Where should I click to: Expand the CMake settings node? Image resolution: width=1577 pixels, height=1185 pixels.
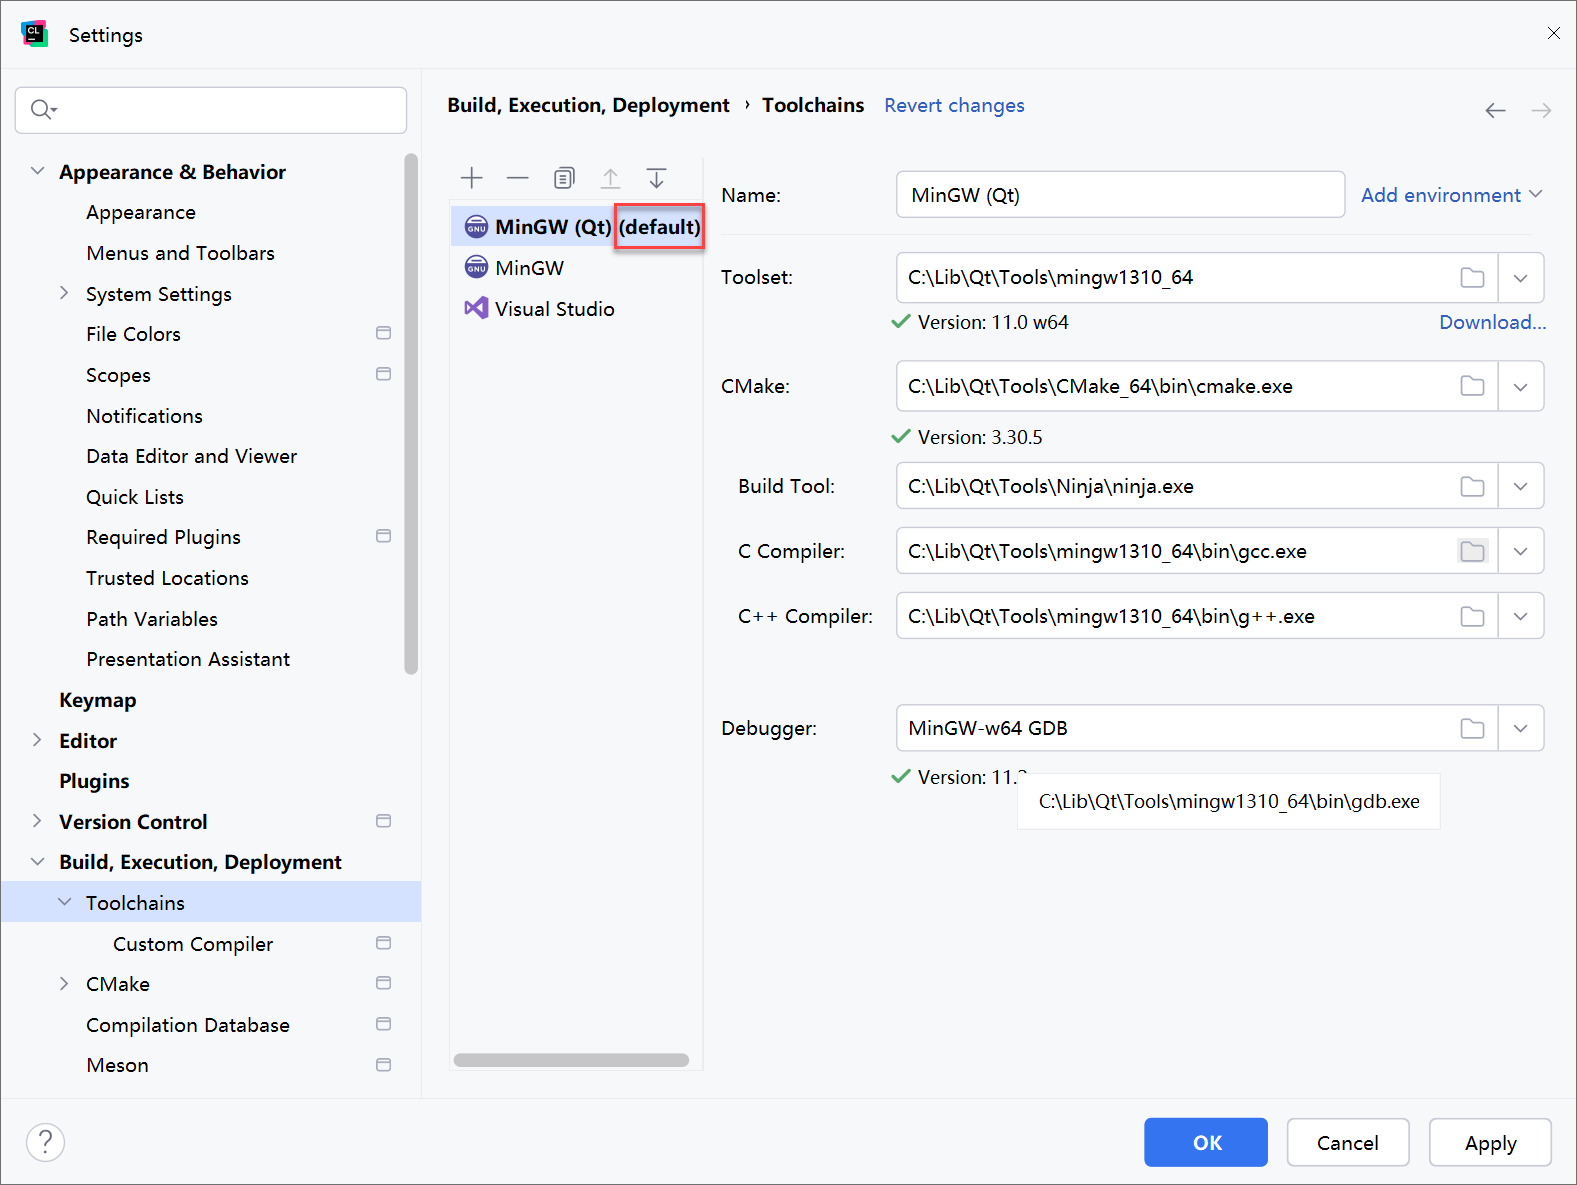64,983
